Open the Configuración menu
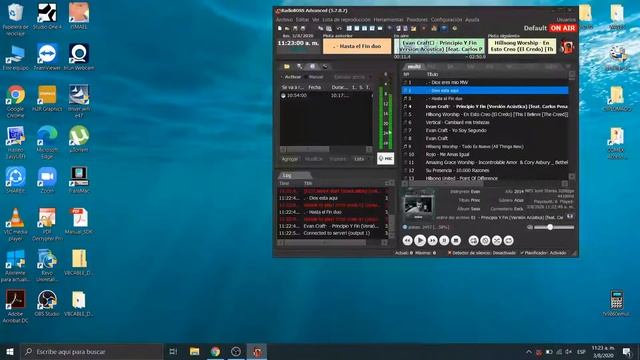 tap(447, 20)
